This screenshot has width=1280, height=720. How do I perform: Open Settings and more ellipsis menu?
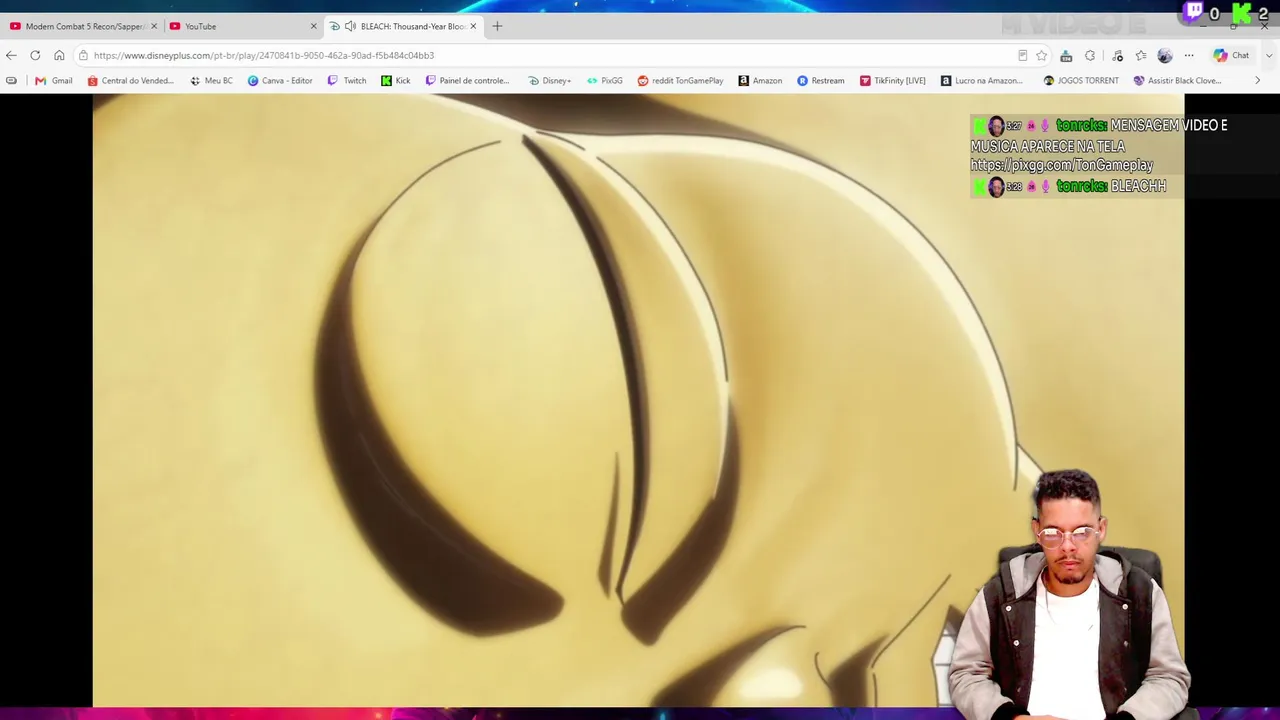pyautogui.click(x=1189, y=55)
